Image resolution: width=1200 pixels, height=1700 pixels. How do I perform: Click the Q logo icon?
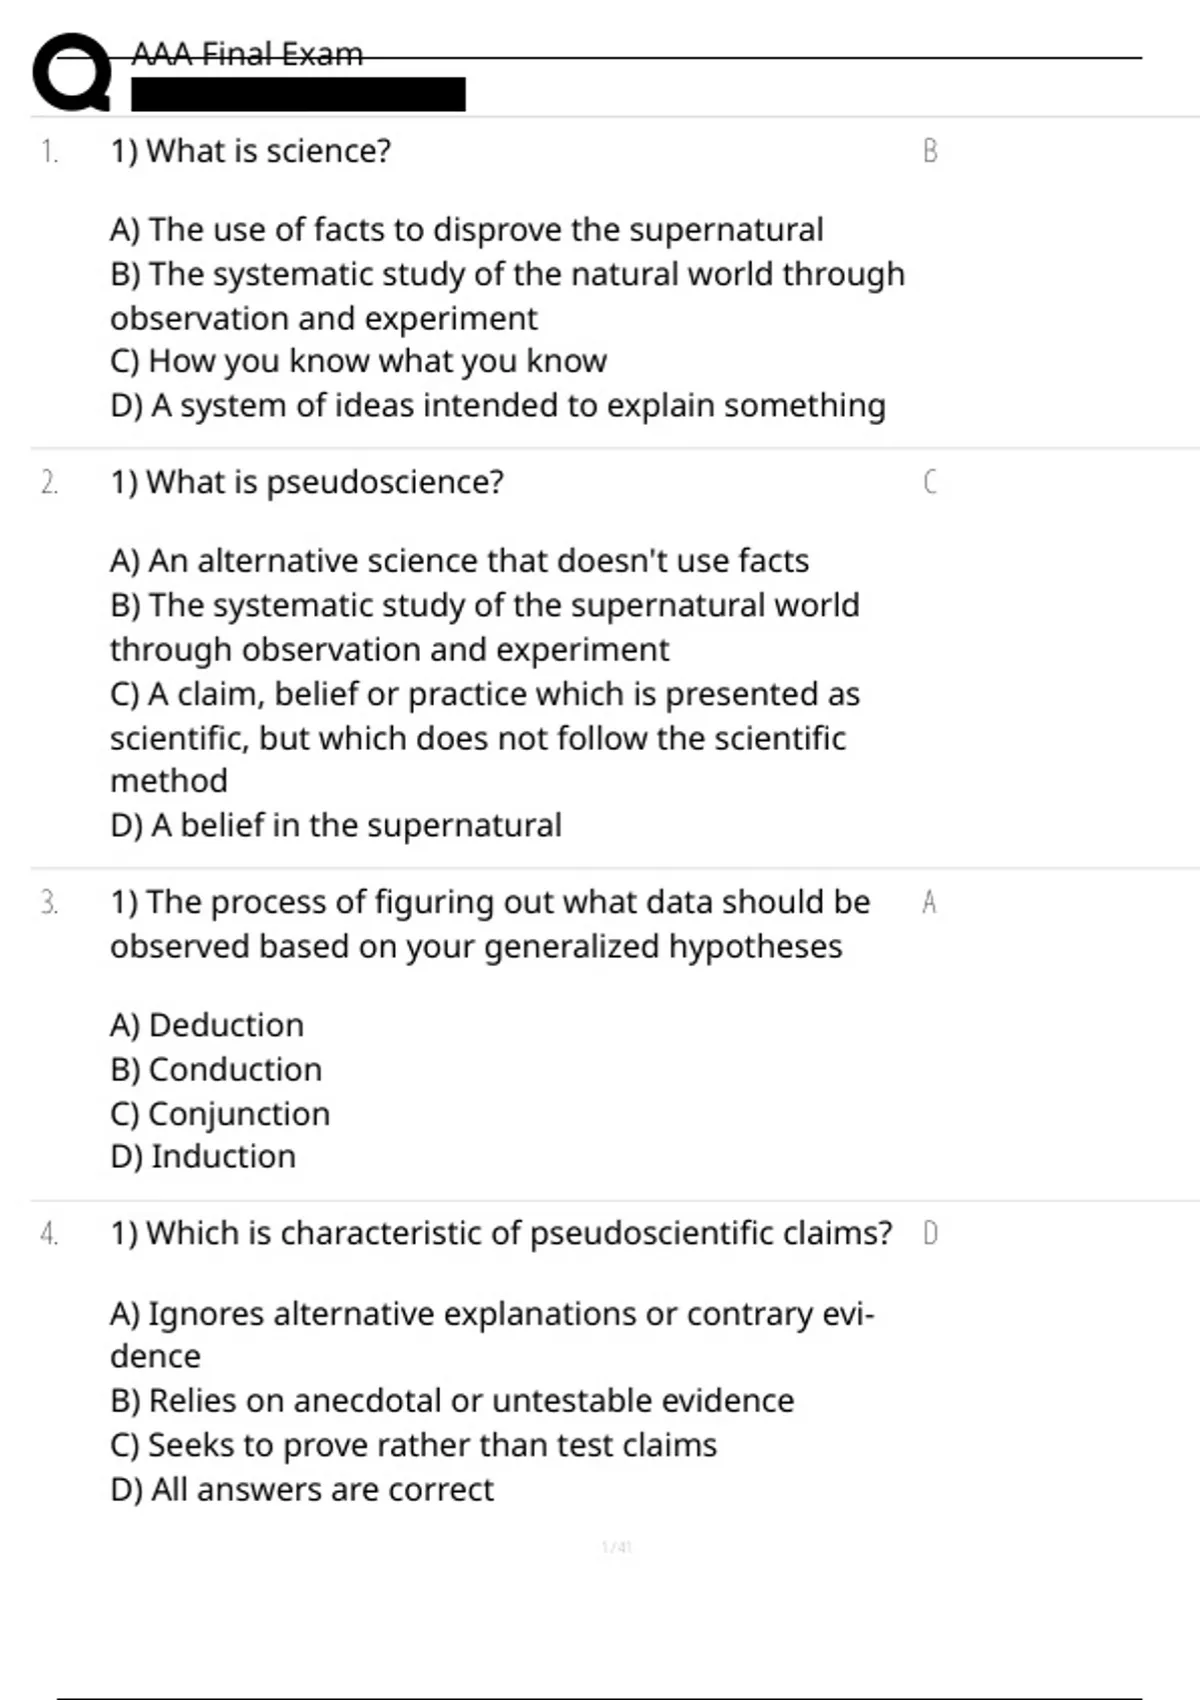72,72
